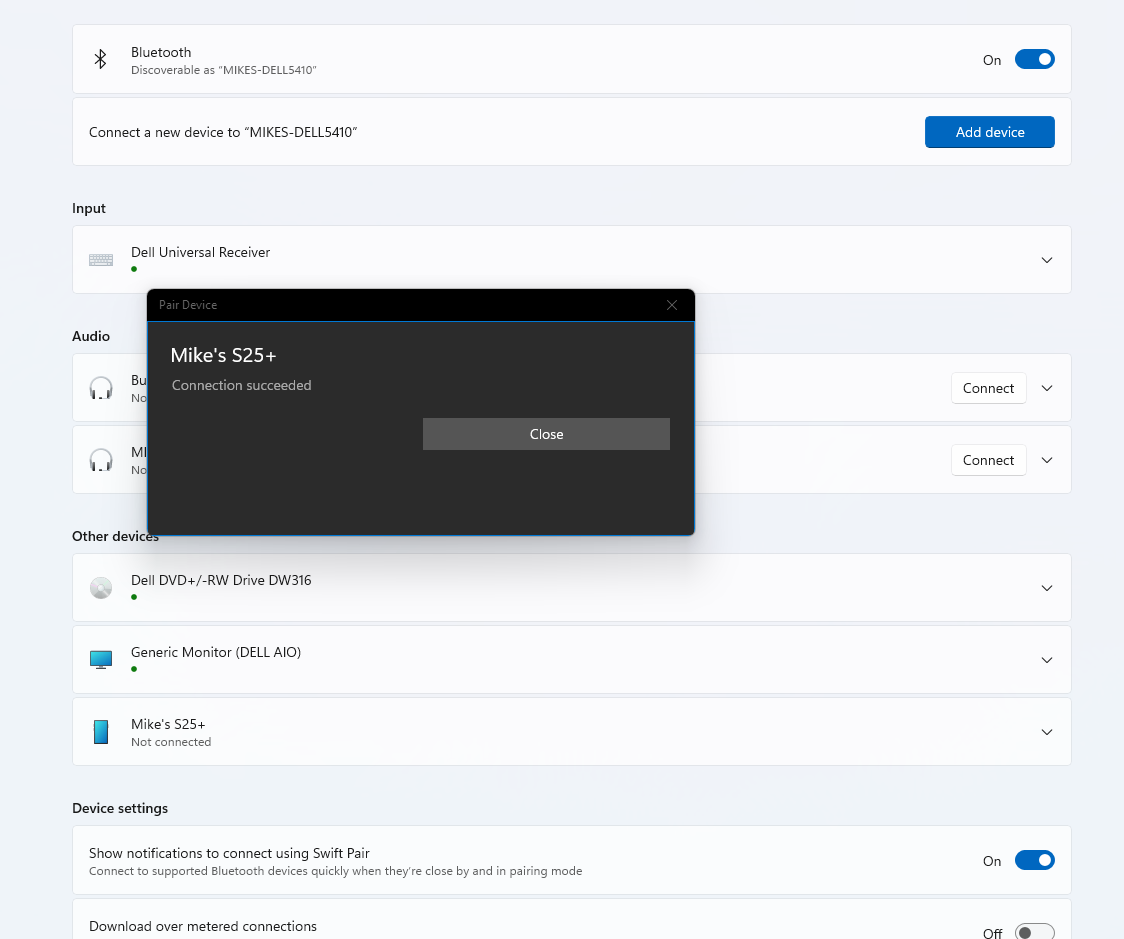Image resolution: width=1124 pixels, height=939 pixels.
Task: Expand the Dell DVD+/-RW Drive DW316 entry
Action: click(x=1047, y=588)
